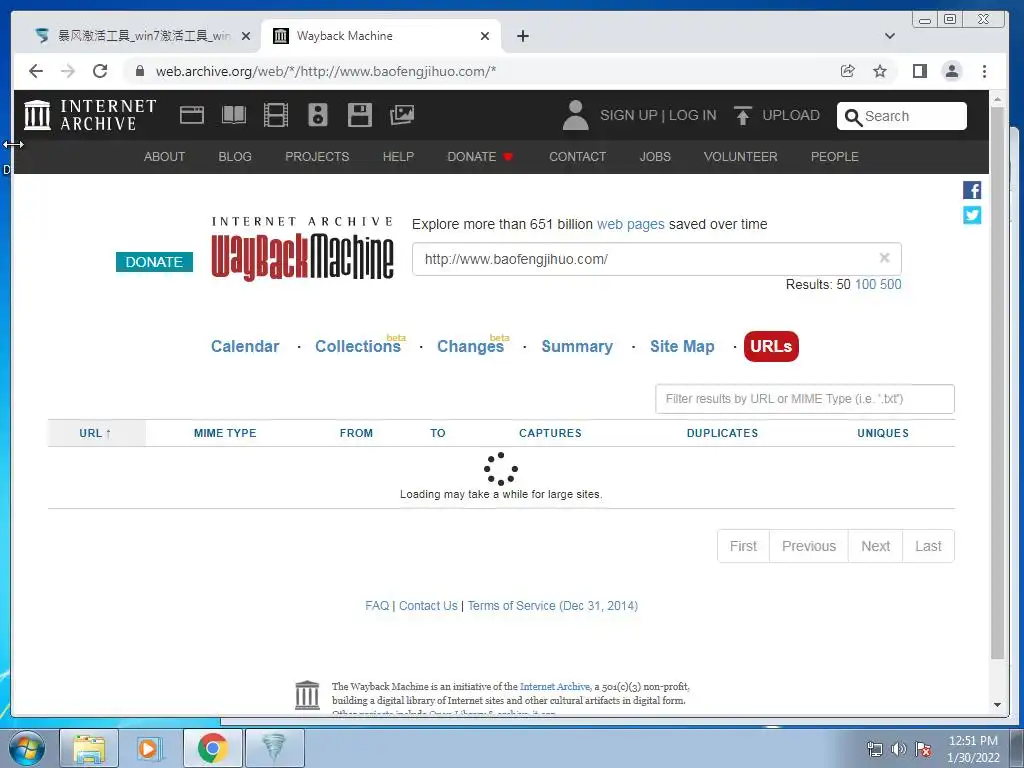Share on Facebook icon
Screen dimensions: 1024x768
pos(972,190)
